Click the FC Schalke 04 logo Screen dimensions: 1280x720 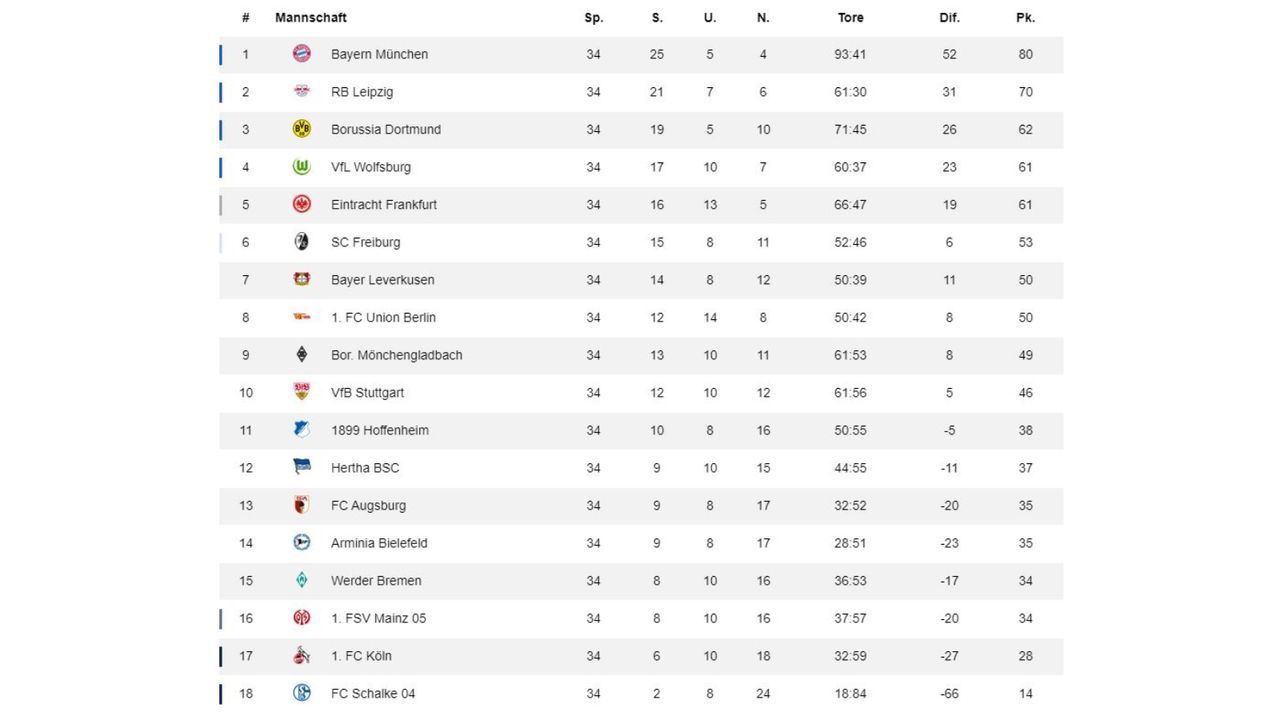(301, 693)
